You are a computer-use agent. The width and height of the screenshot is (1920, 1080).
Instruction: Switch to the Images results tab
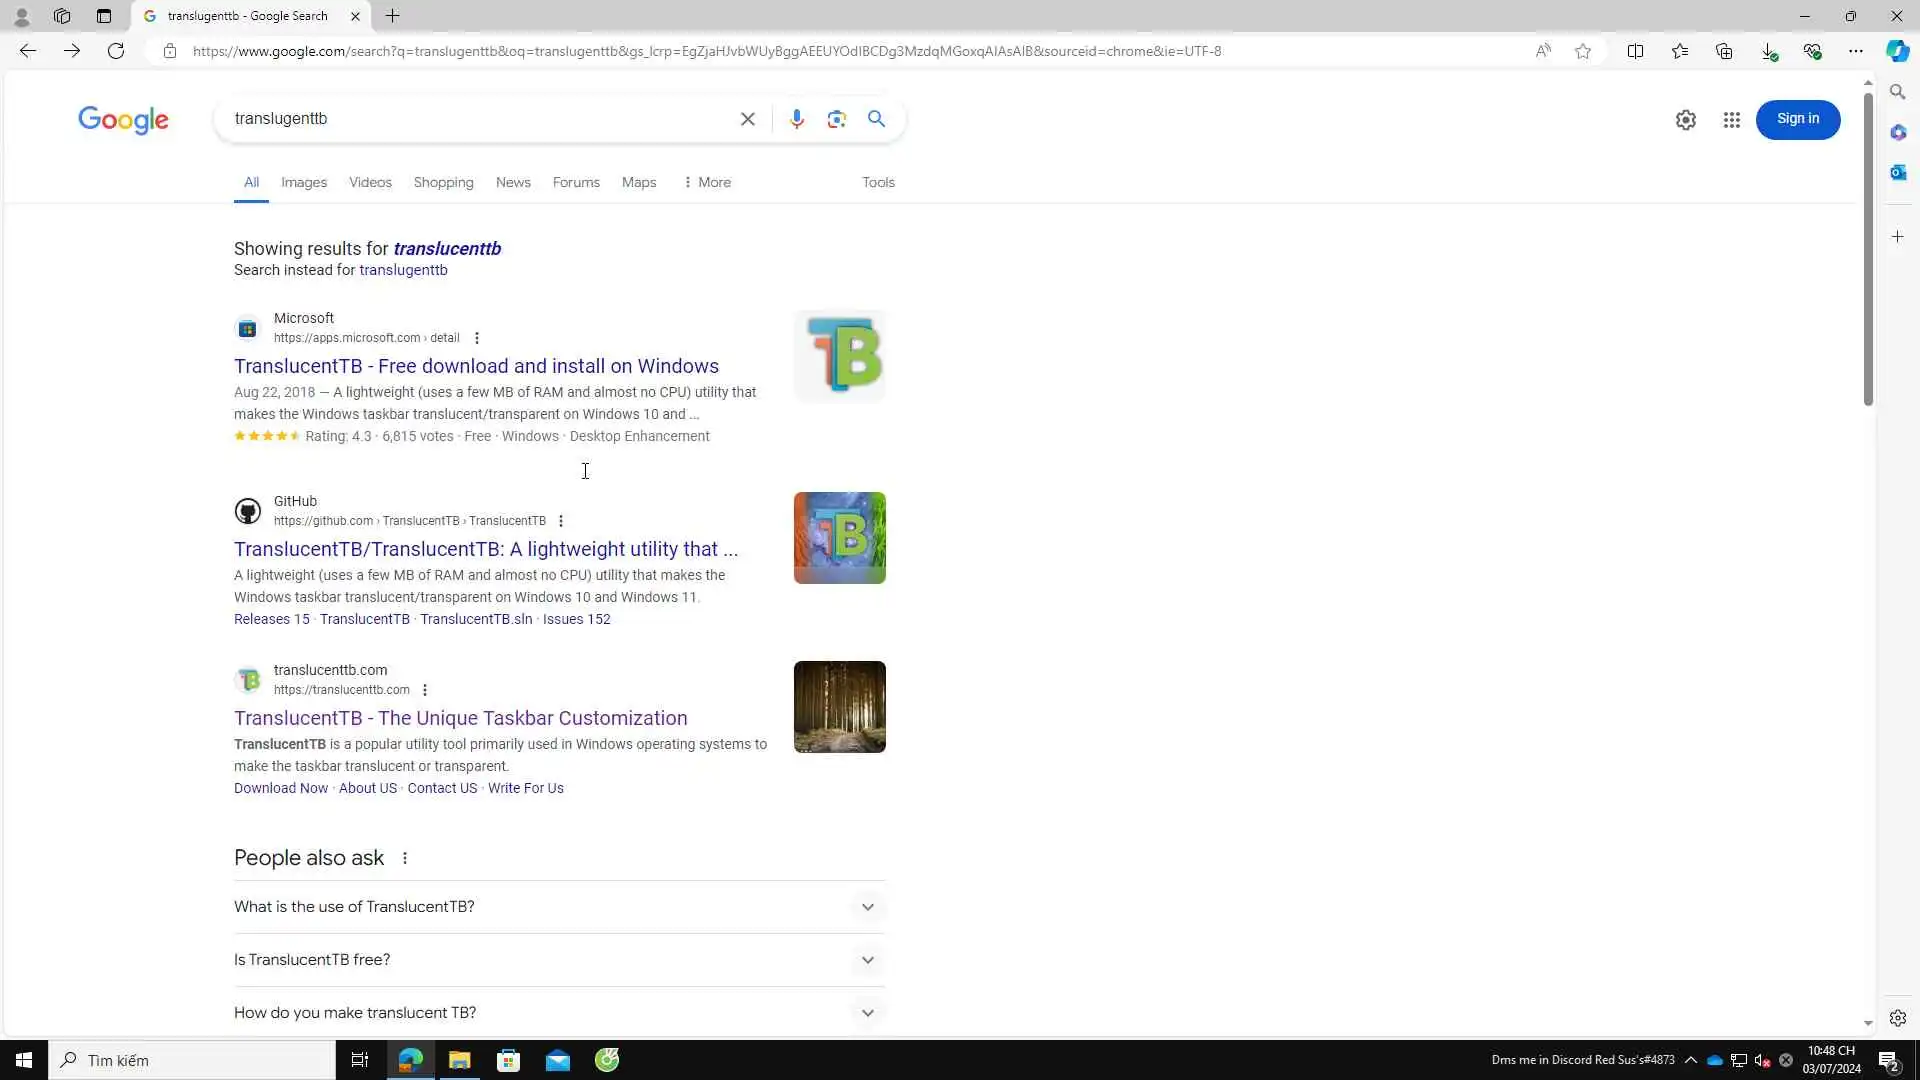click(303, 182)
